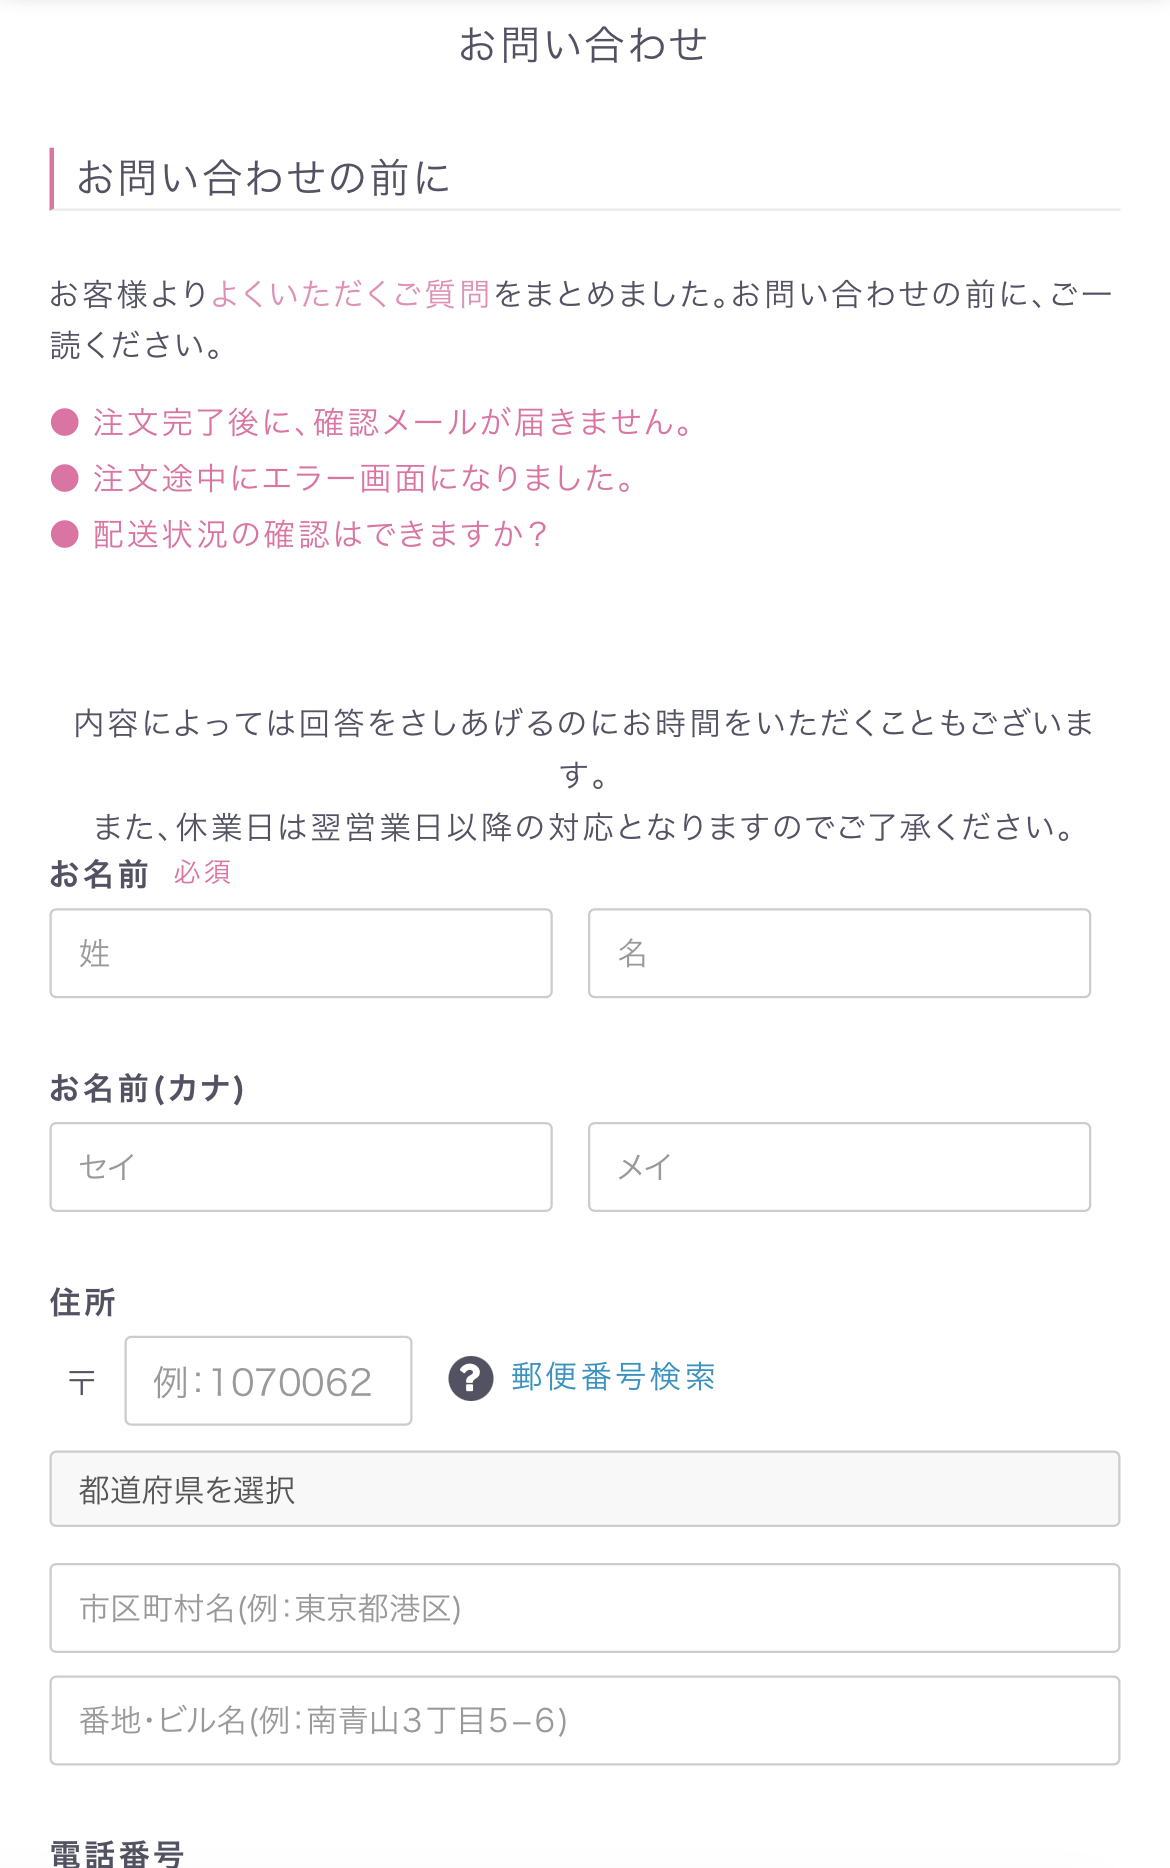The image size is (1170, 1868).
Task: Click the pink bullet beside 注文途中にエラー
Action: 65,478
